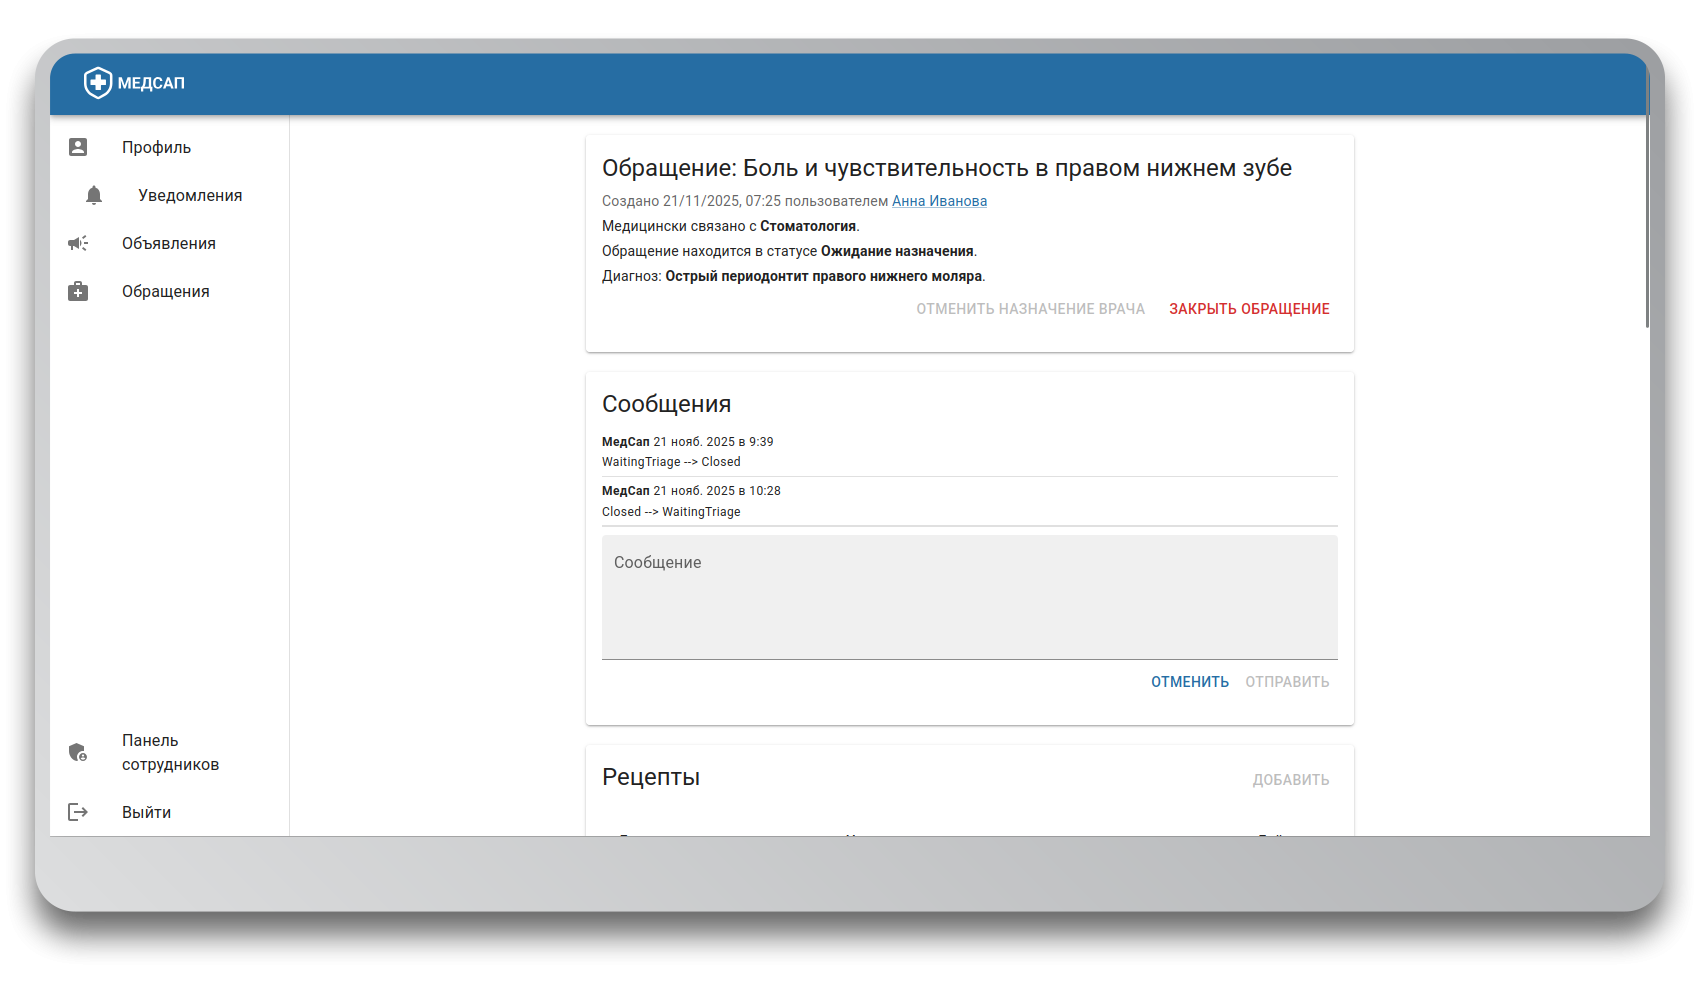Open the Обращения list
The height and width of the screenshot is (1000, 1700).
[x=165, y=291]
